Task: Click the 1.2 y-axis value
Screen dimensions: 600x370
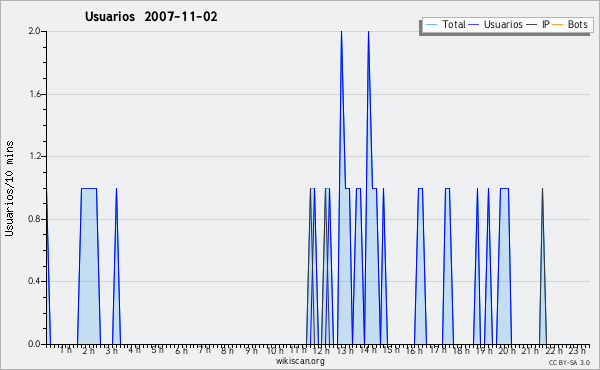Action: 34,156
